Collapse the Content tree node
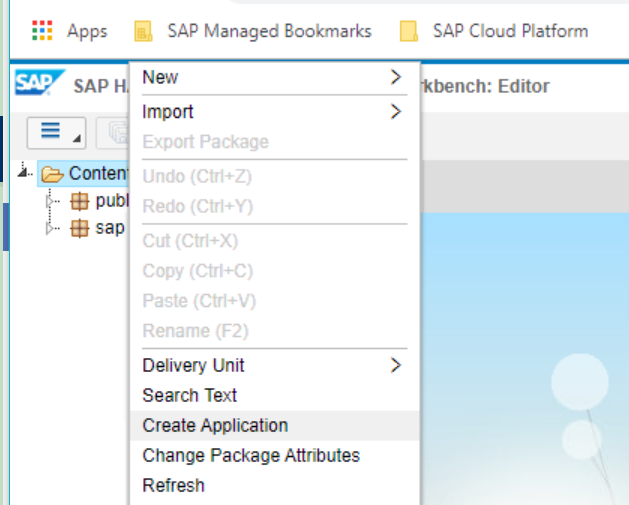The image size is (629, 505). pos(24,173)
